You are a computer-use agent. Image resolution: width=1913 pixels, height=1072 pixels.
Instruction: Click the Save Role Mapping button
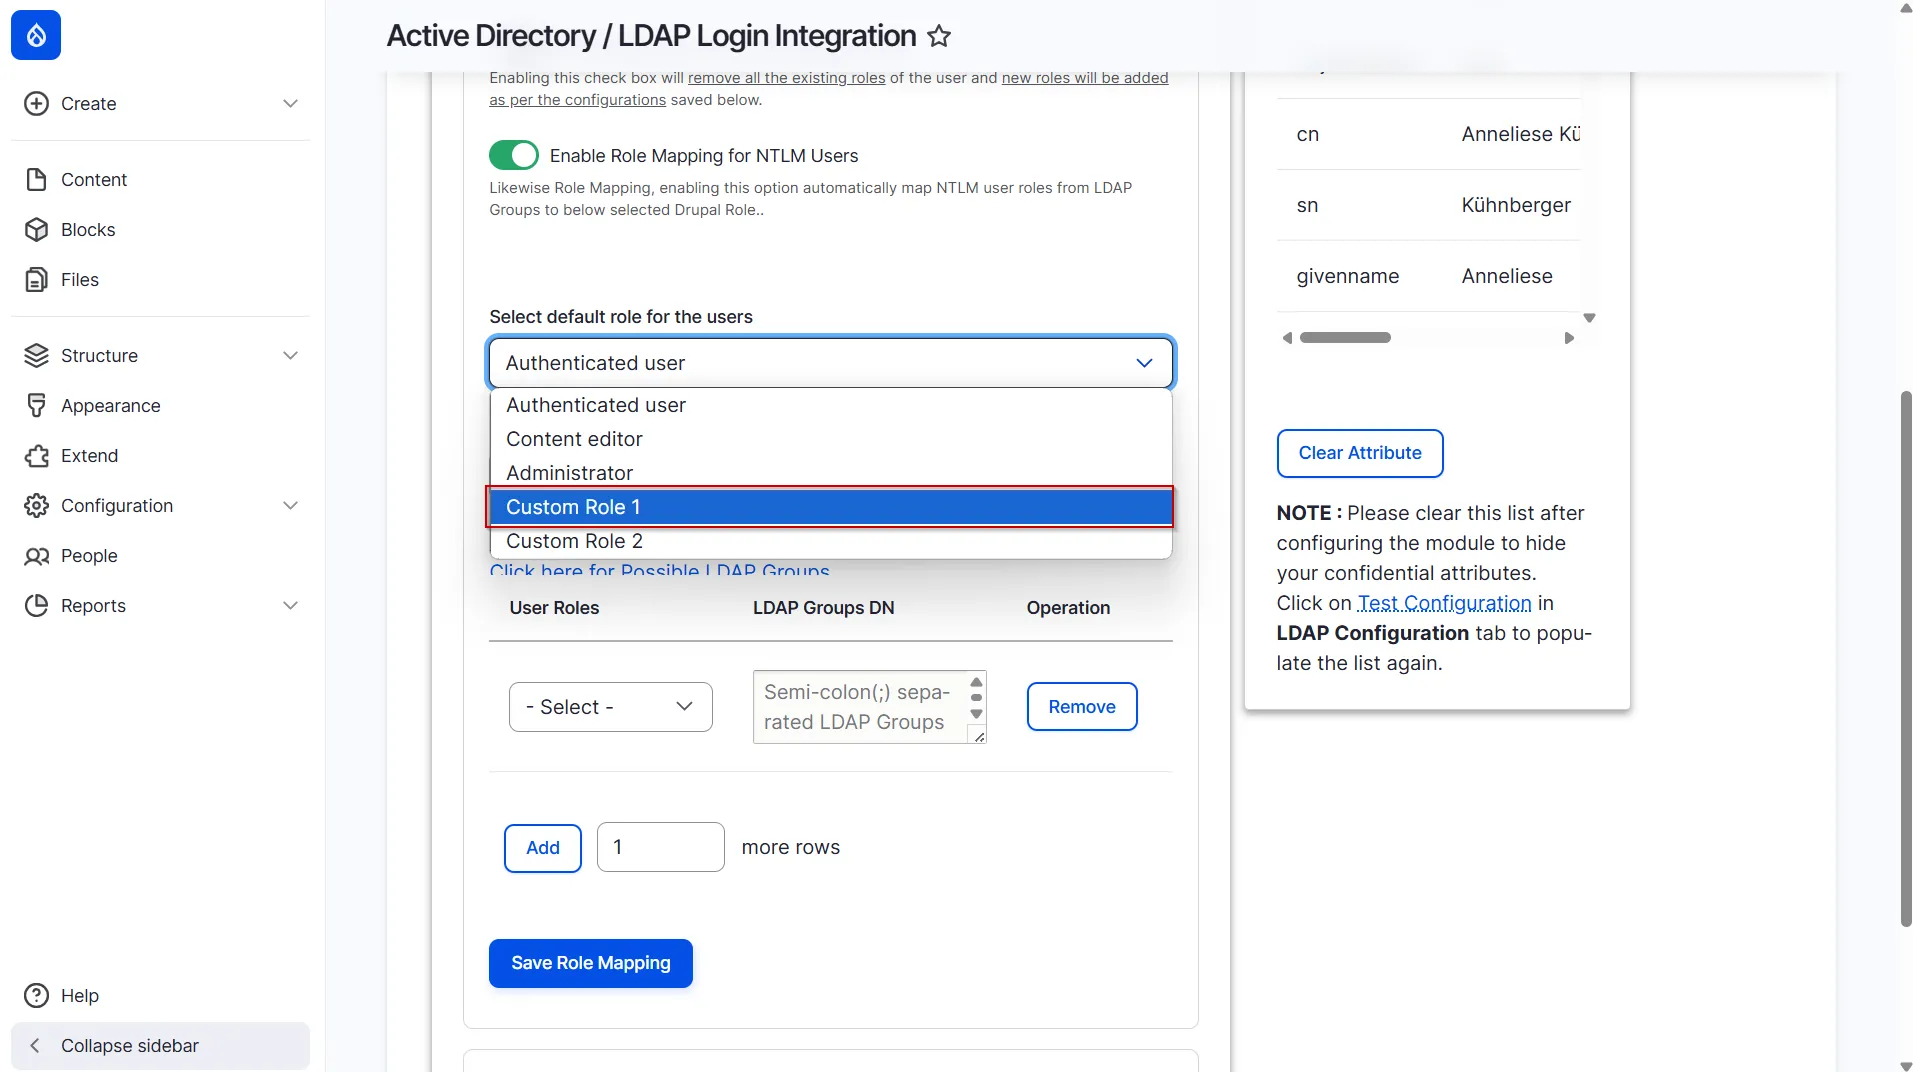[x=591, y=963]
